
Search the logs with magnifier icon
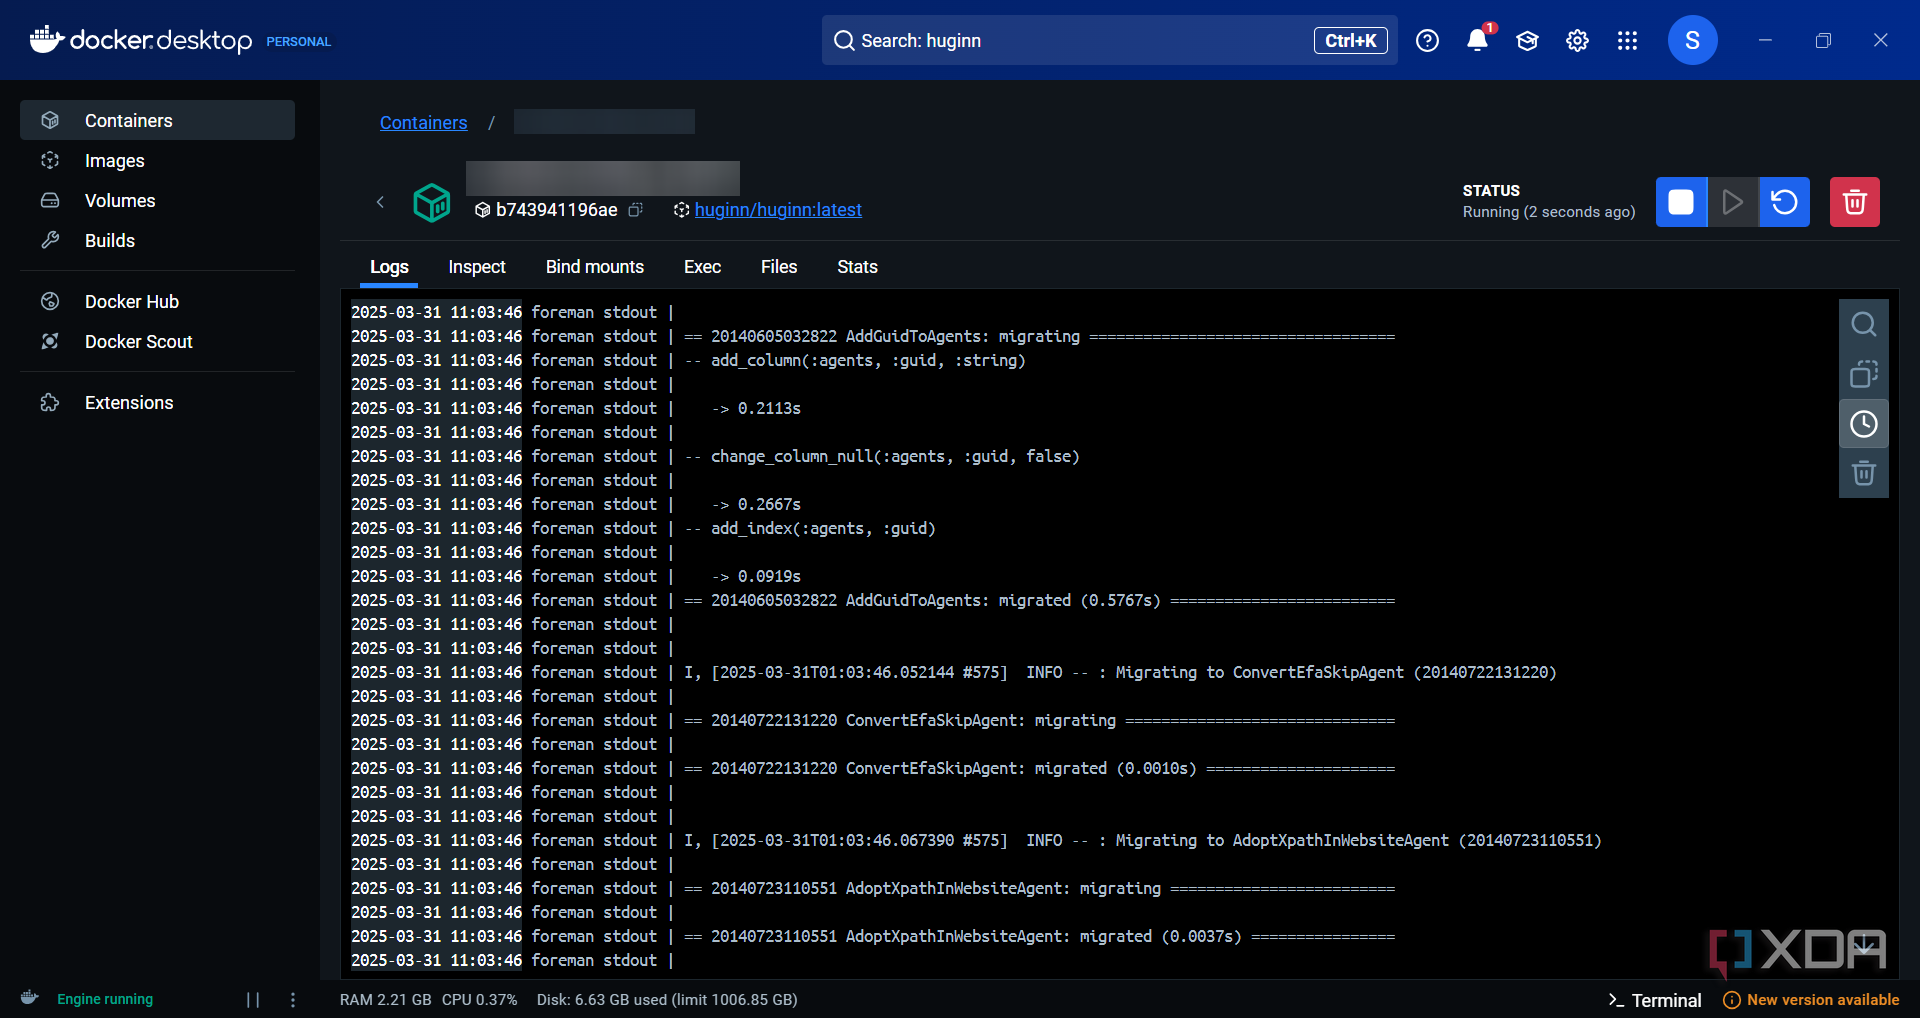click(1864, 324)
